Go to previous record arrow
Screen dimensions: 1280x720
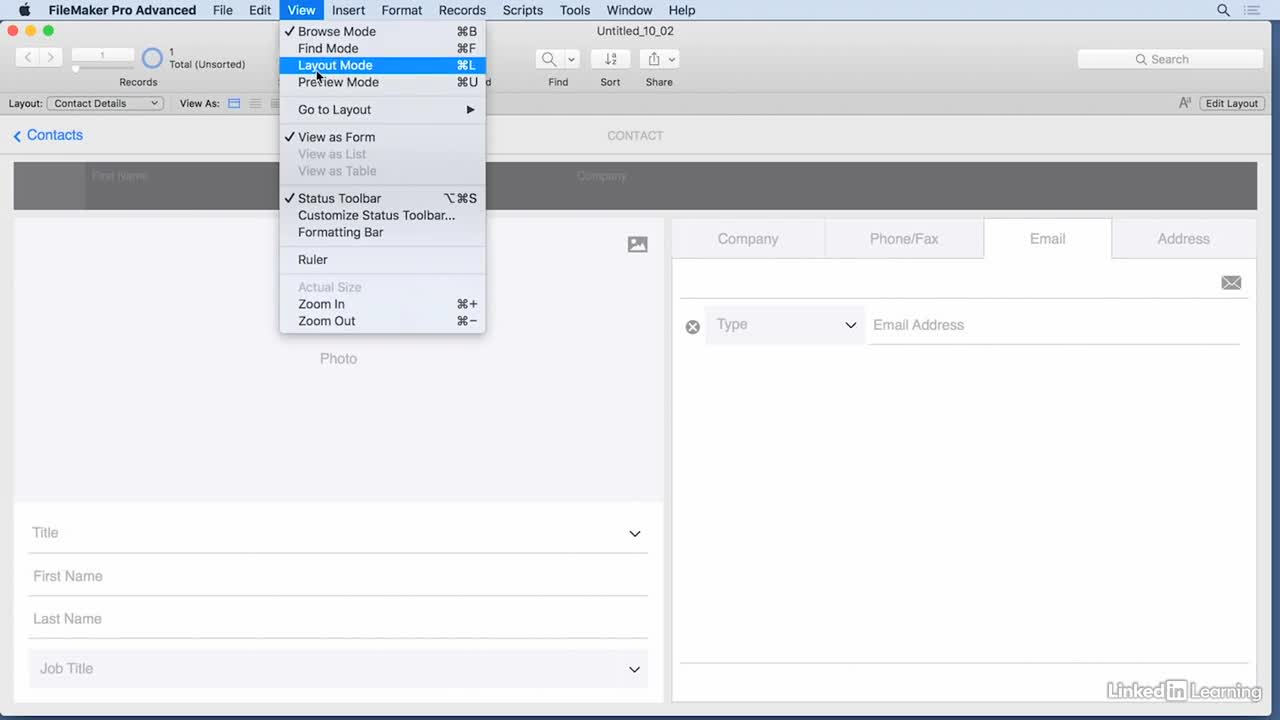28,58
